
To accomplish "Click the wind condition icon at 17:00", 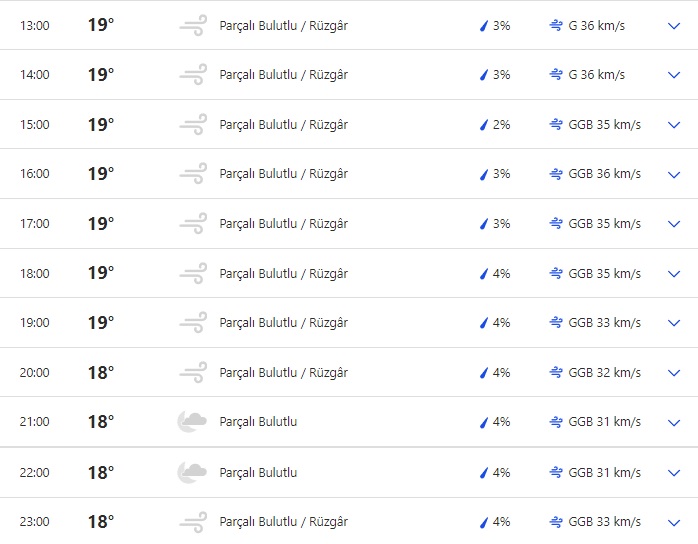I will [x=192, y=224].
